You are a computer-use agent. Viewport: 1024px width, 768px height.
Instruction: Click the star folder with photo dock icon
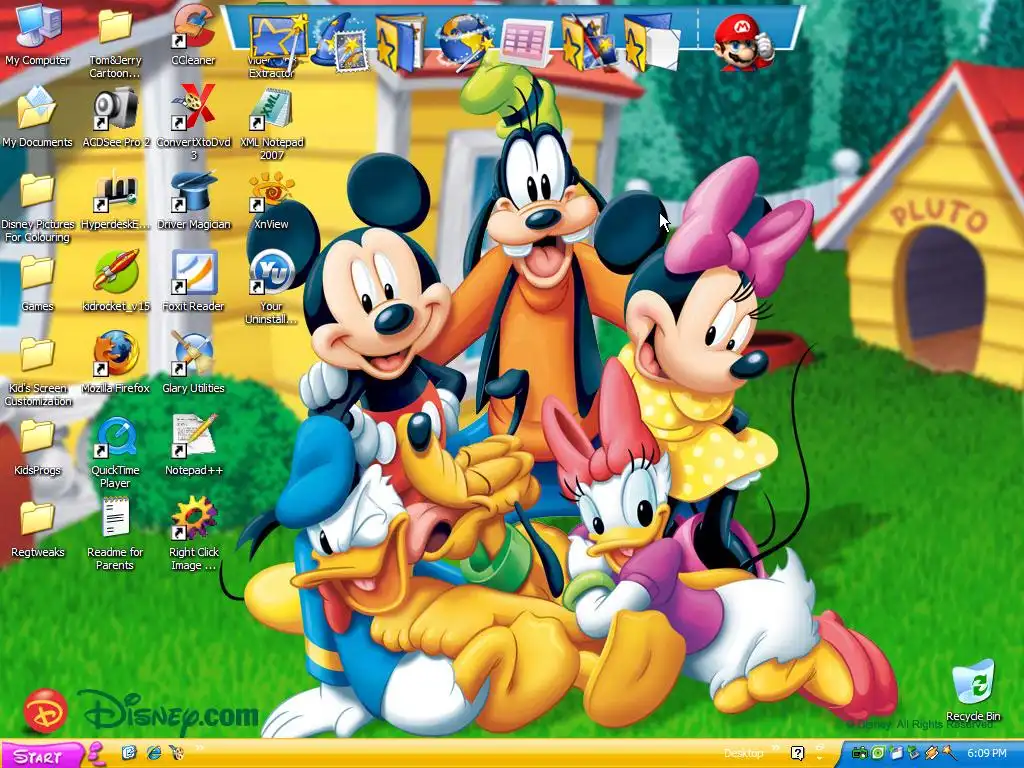click(x=589, y=43)
